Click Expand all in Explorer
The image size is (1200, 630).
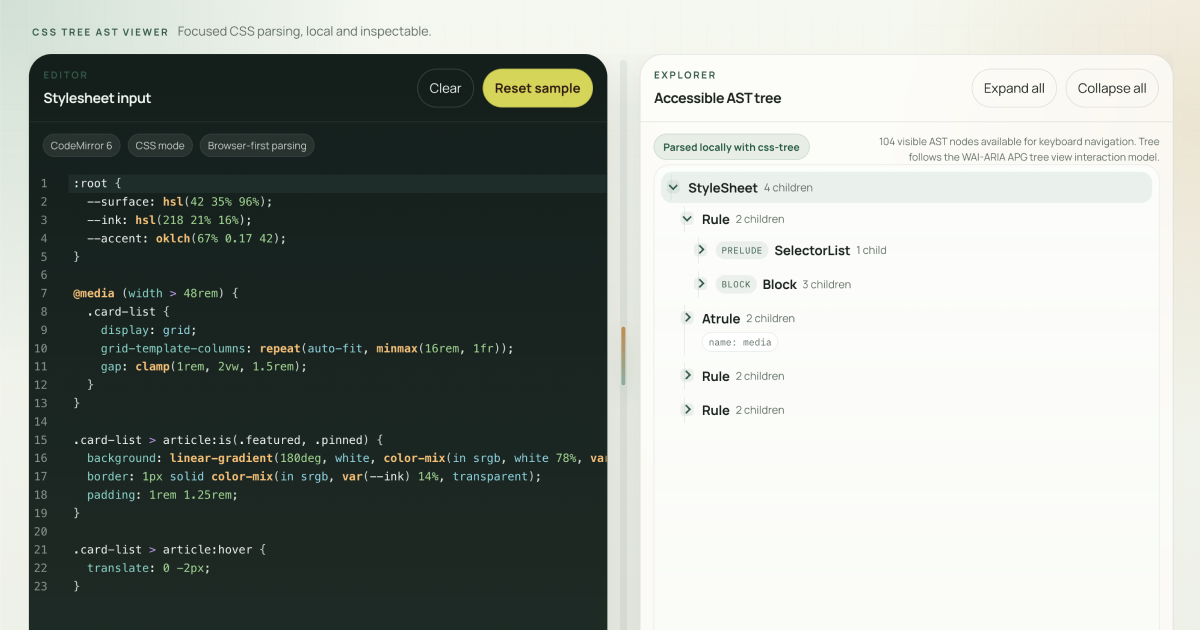pos(1014,88)
